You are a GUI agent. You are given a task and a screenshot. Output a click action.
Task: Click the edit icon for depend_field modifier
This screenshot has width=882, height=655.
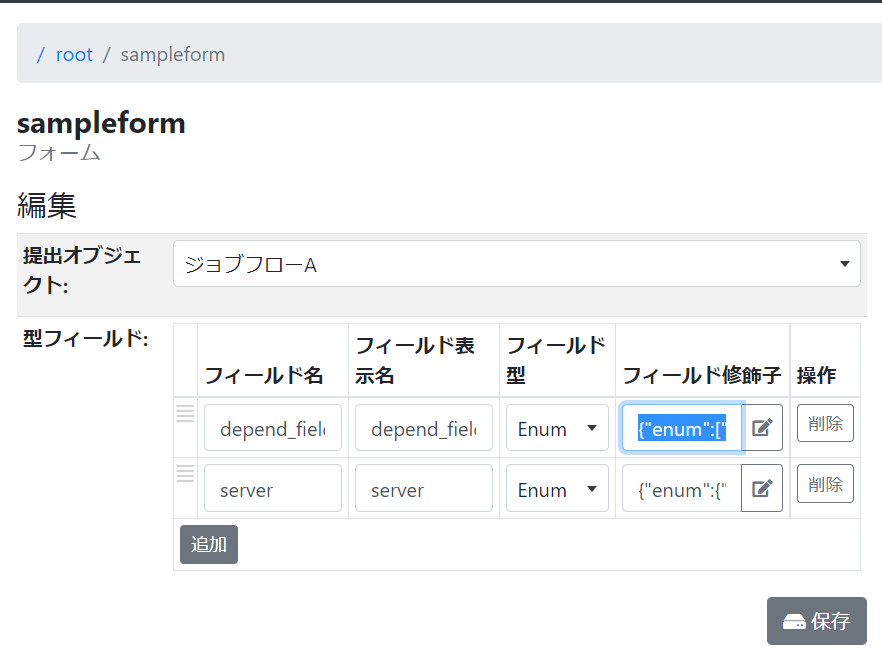(762, 428)
